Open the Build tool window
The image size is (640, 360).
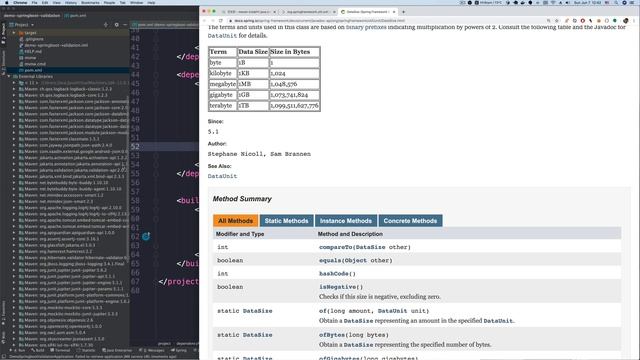[x=38, y=350]
